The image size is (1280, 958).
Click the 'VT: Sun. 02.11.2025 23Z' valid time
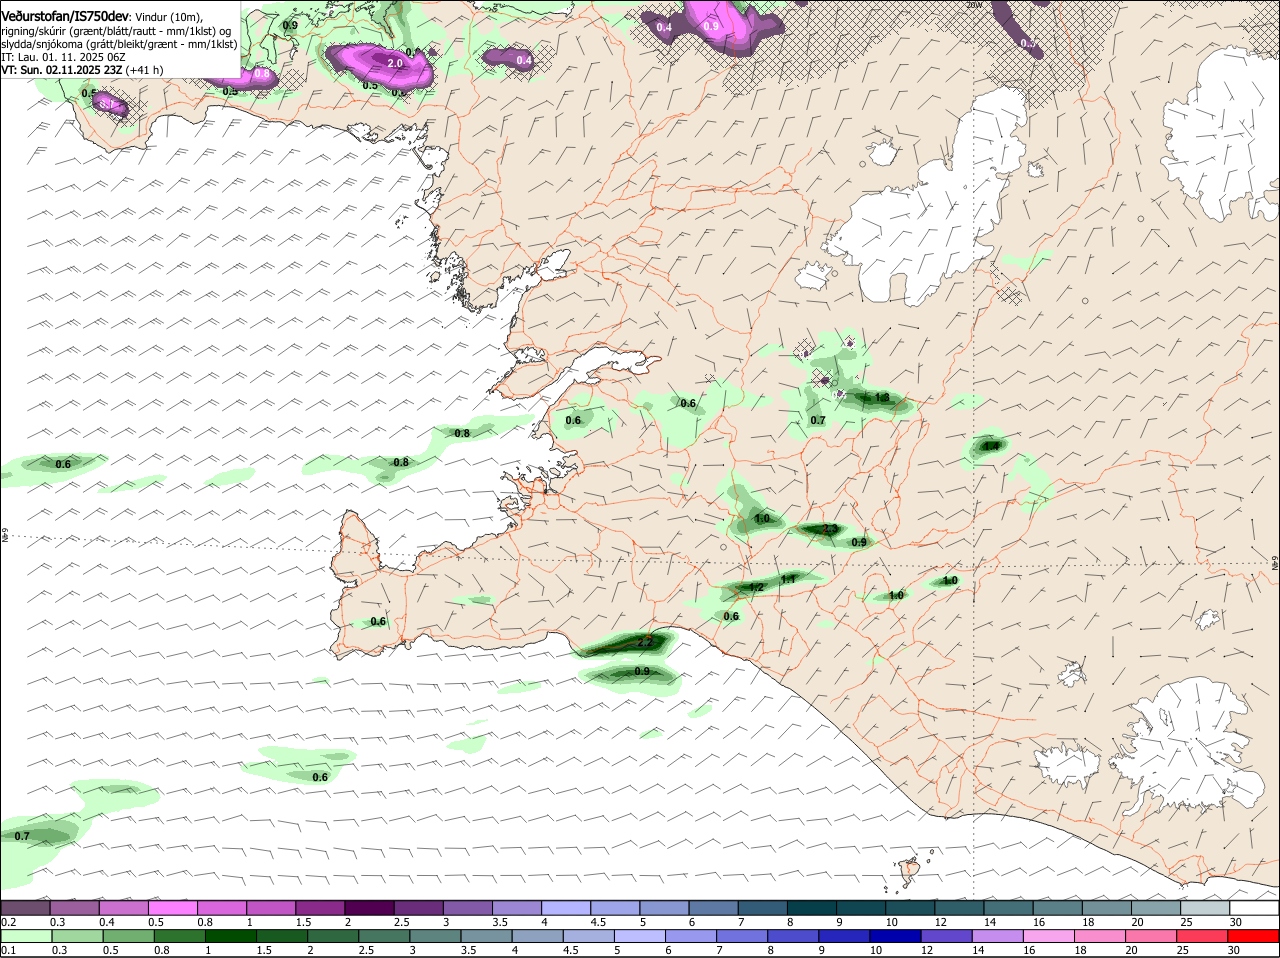(62, 70)
